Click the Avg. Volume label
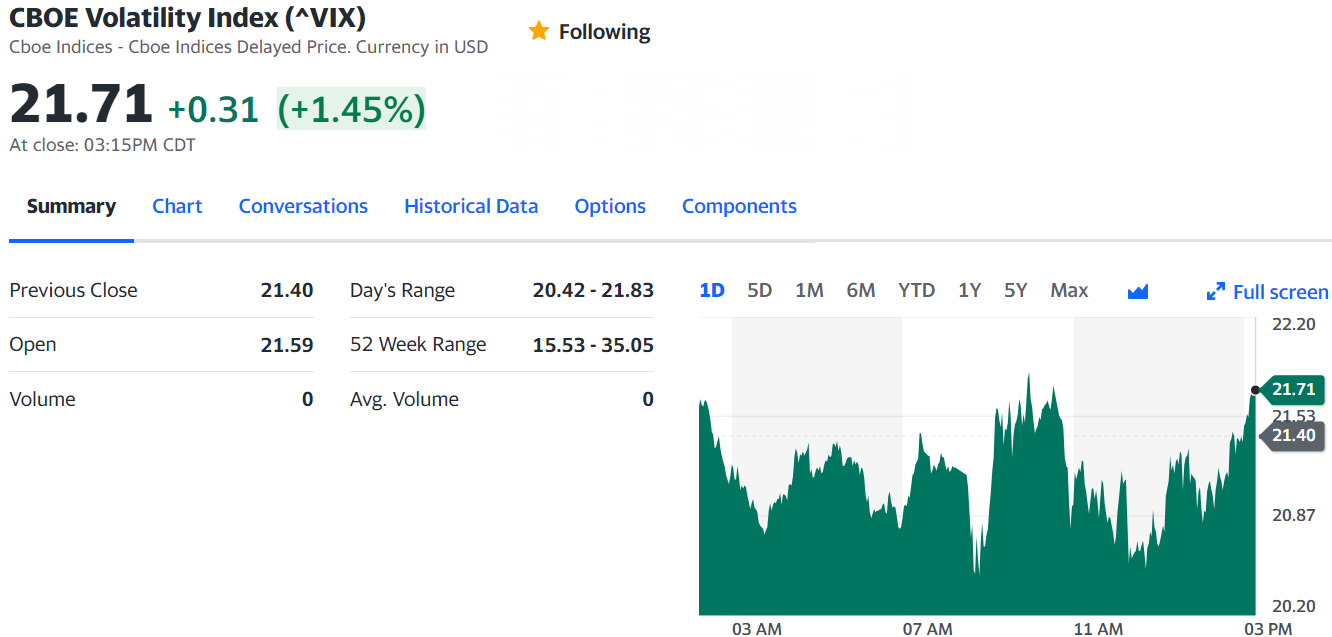The image size is (1332, 637). click(x=404, y=399)
